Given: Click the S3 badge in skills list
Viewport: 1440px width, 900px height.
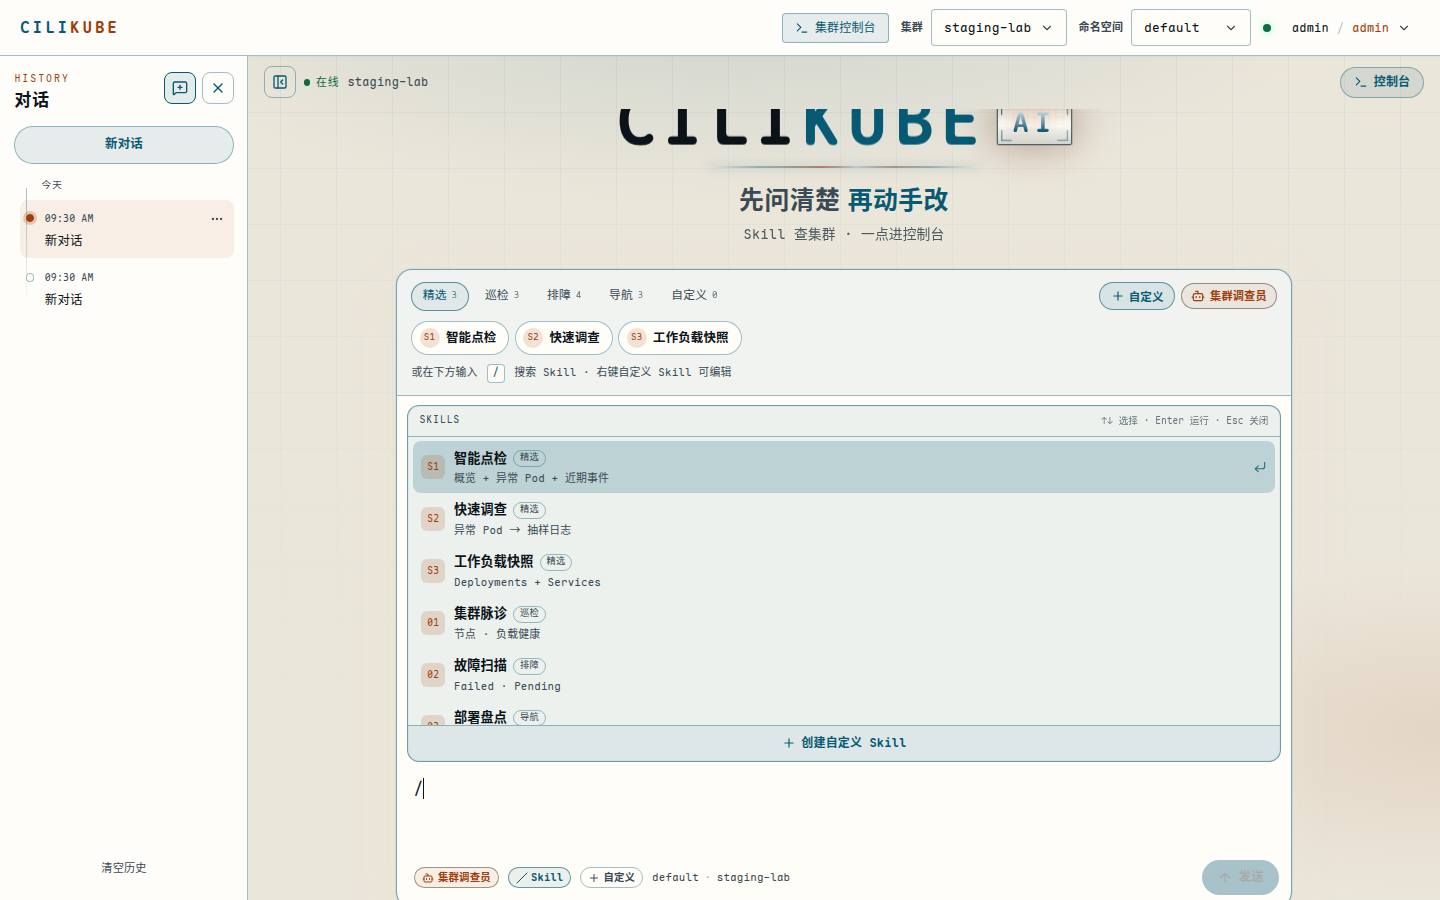Looking at the screenshot, I should click(x=433, y=571).
